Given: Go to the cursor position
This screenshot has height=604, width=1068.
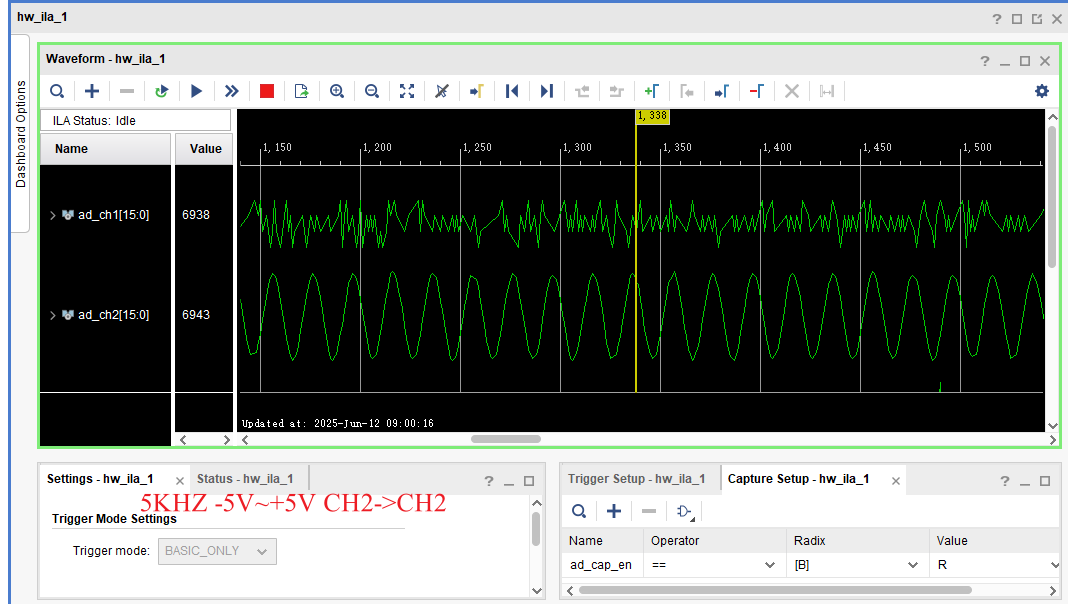Looking at the screenshot, I should point(477,91).
